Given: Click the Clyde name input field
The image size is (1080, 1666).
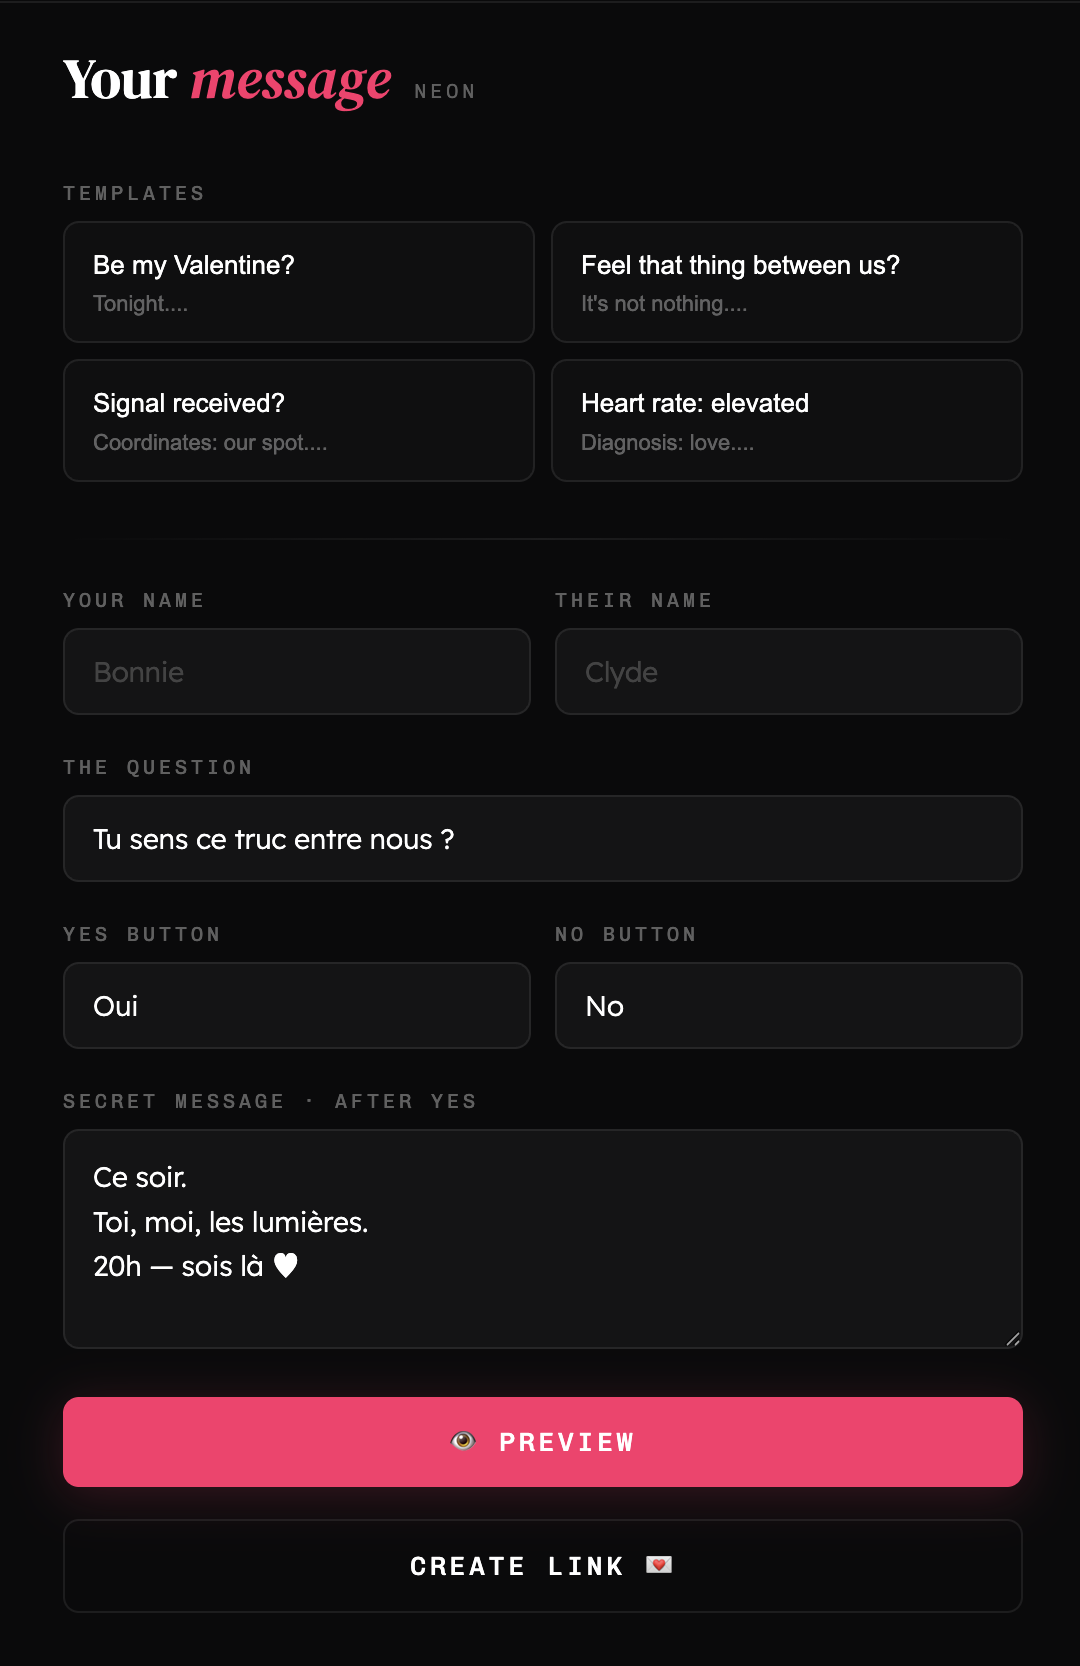Looking at the screenshot, I should [x=788, y=671].
